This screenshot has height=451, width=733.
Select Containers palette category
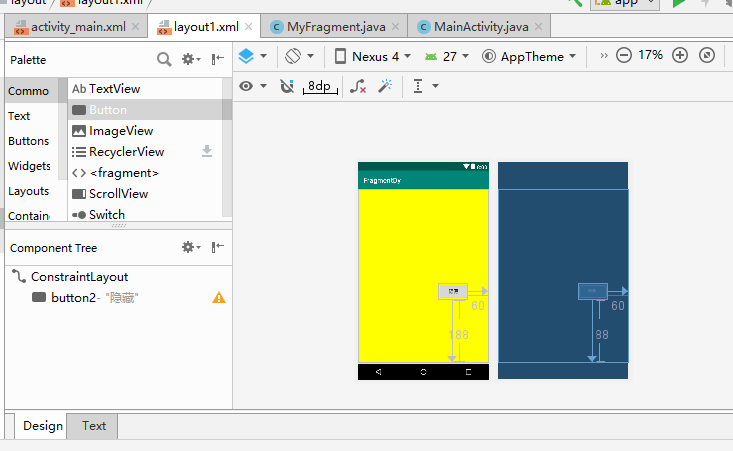pyautogui.click(x=29, y=215)
